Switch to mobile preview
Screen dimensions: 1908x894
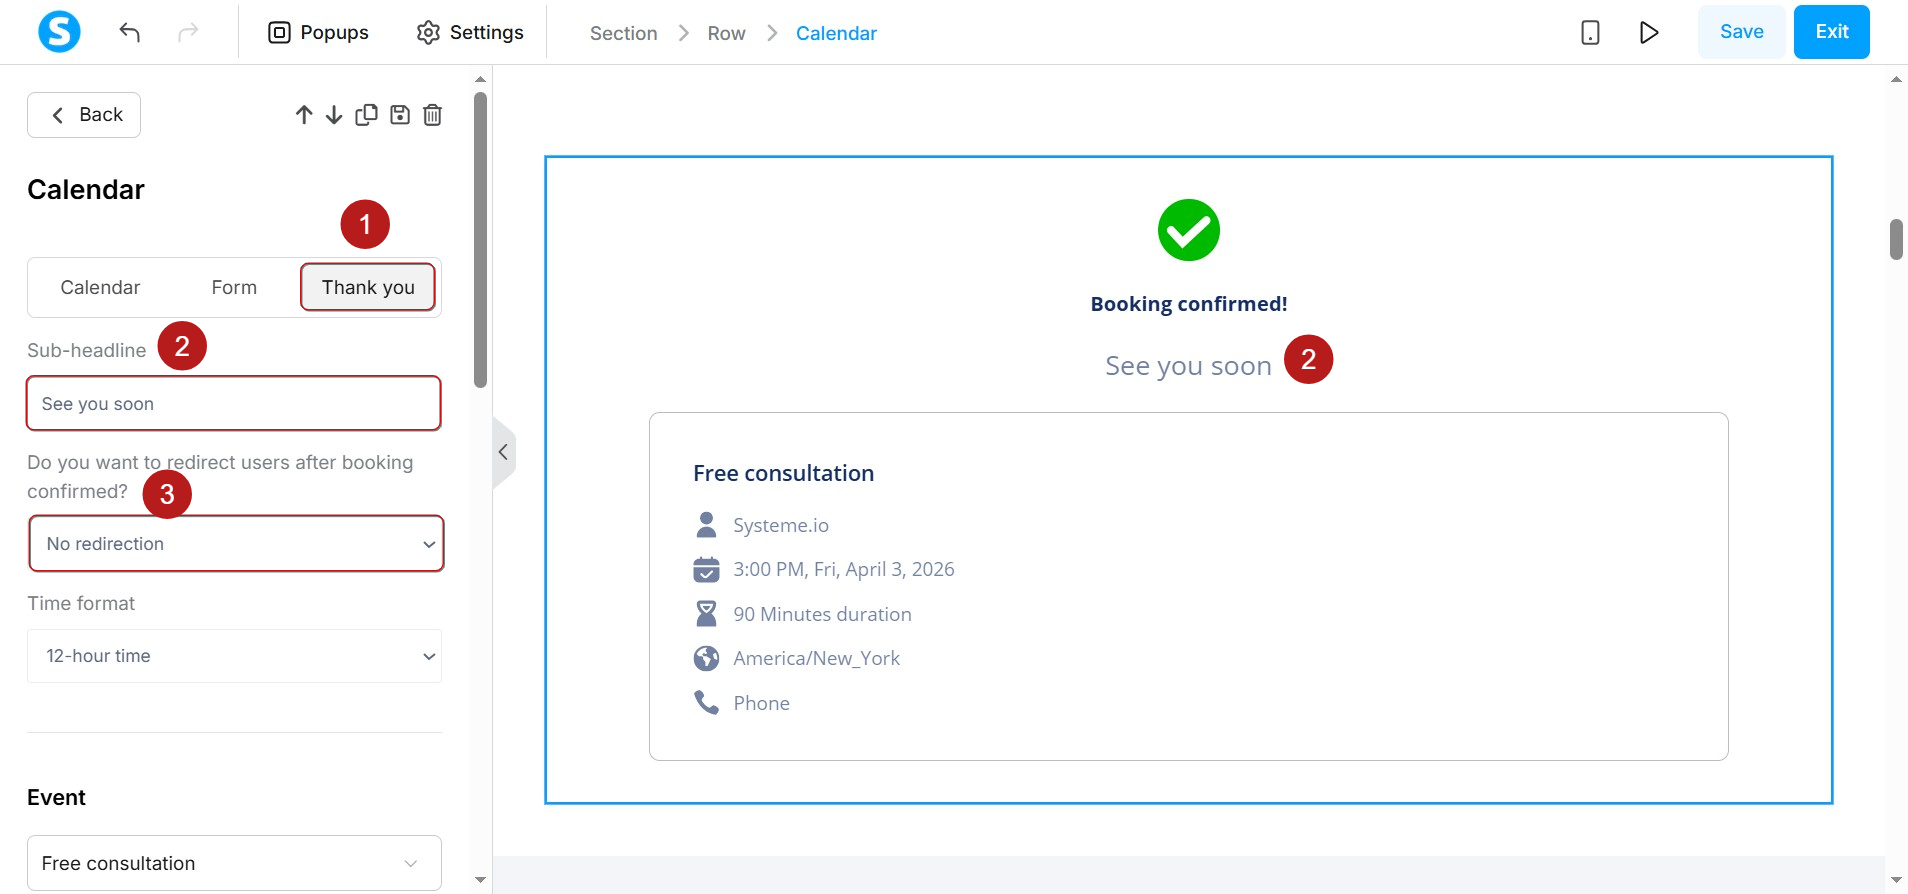[x=1590, y=33]
